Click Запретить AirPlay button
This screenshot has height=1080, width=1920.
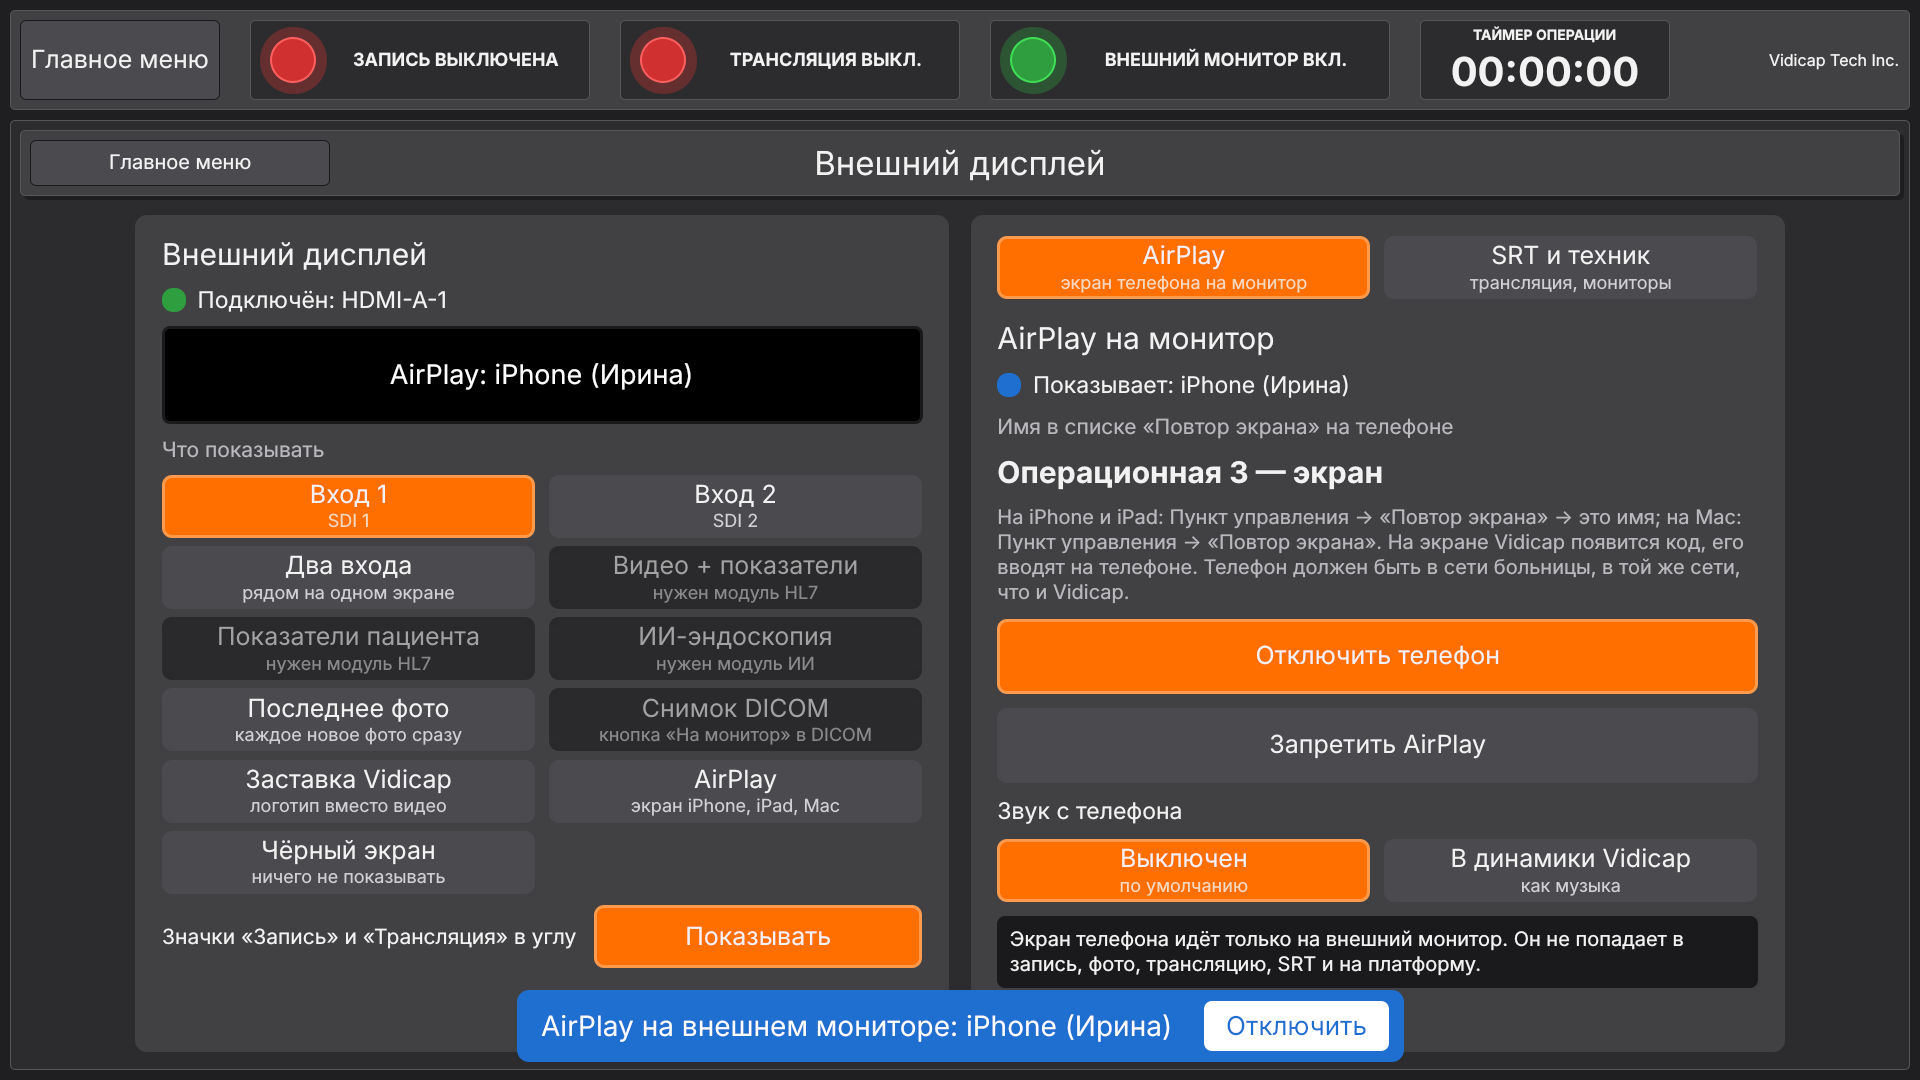(x=1377, y=745)
